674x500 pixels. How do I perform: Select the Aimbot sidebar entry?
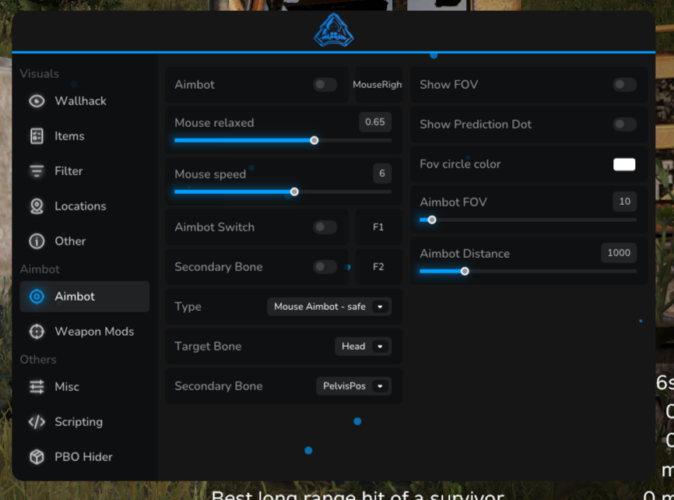click(x=84, y=296)
